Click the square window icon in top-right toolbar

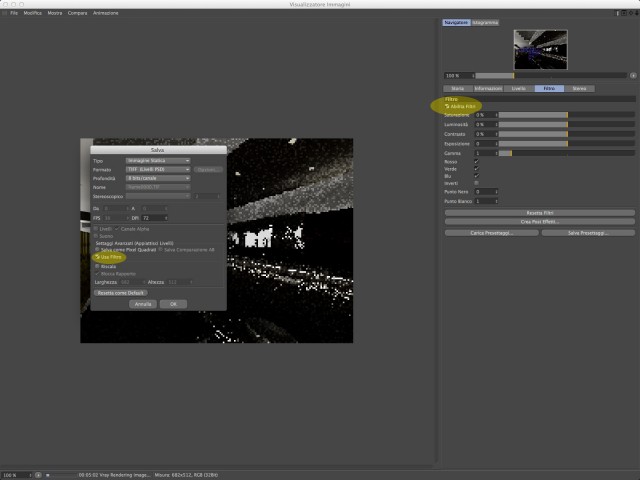(x=624, y=13)
